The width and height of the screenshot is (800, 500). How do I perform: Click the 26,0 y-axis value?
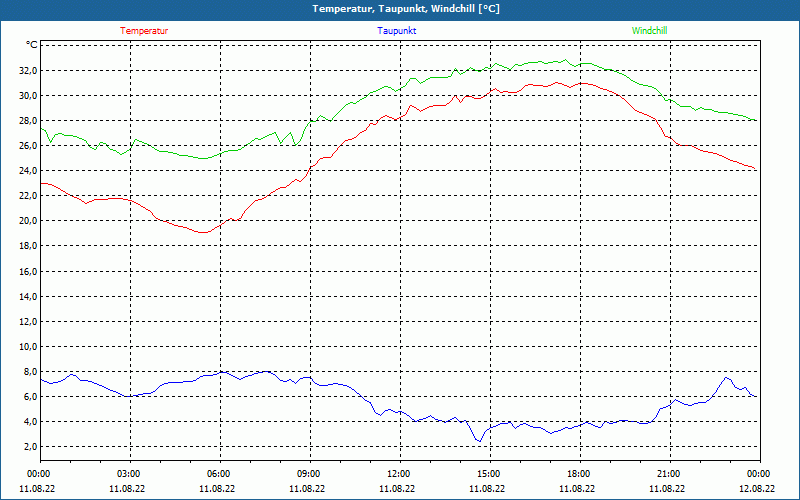[x=28, y=145]
